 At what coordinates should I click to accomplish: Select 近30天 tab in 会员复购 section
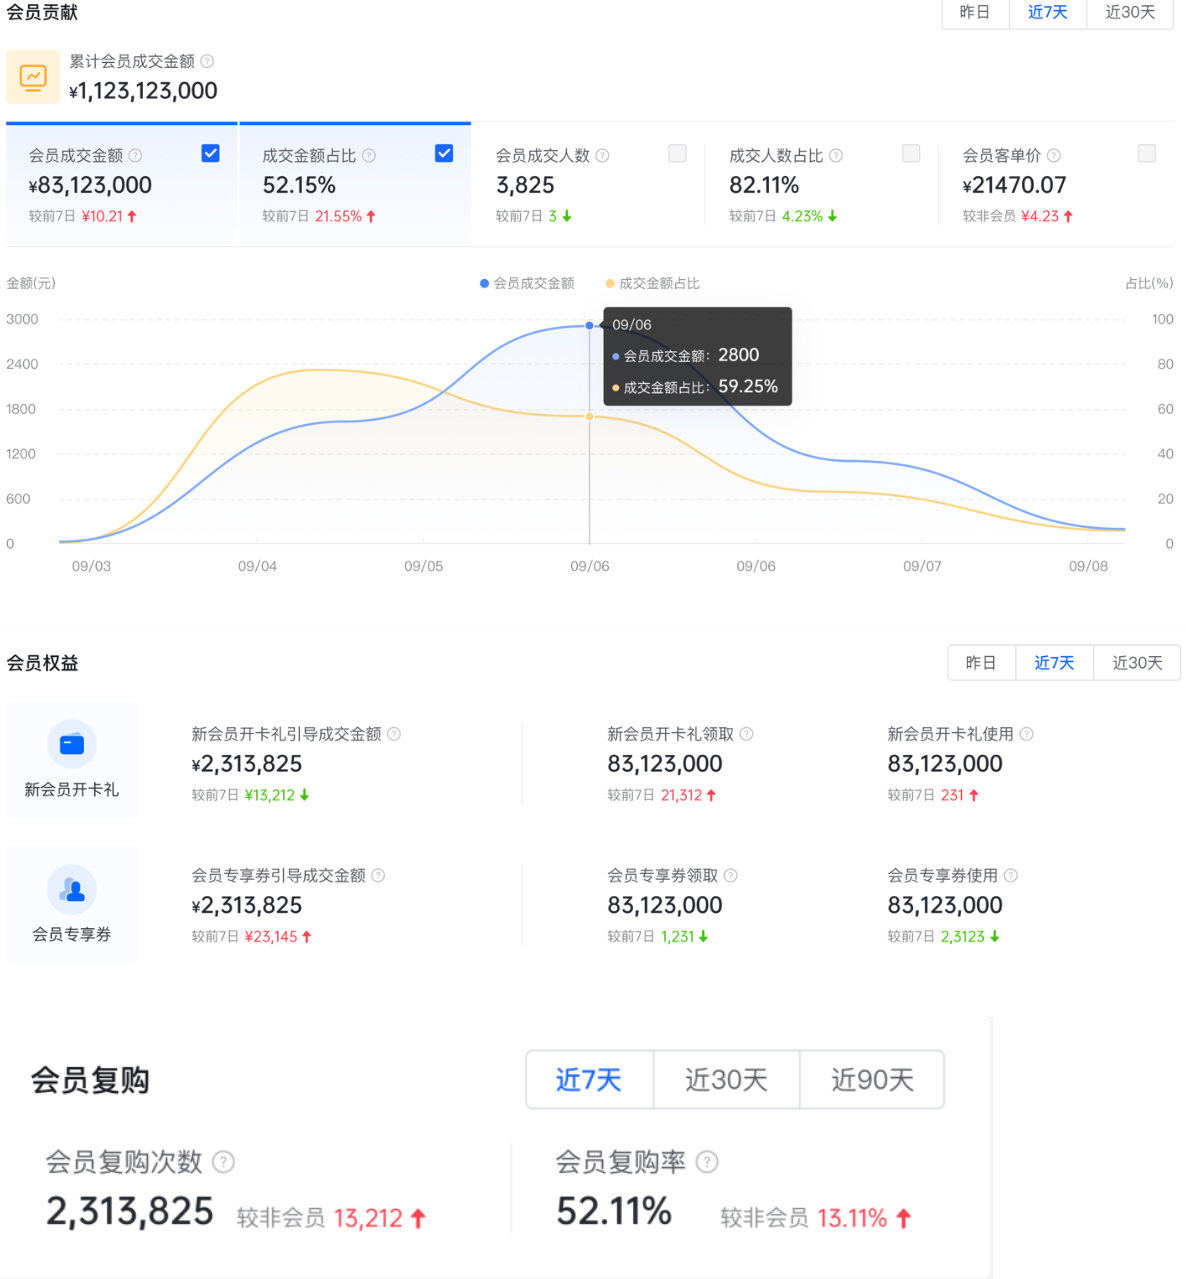click(x=727, y=1080)
